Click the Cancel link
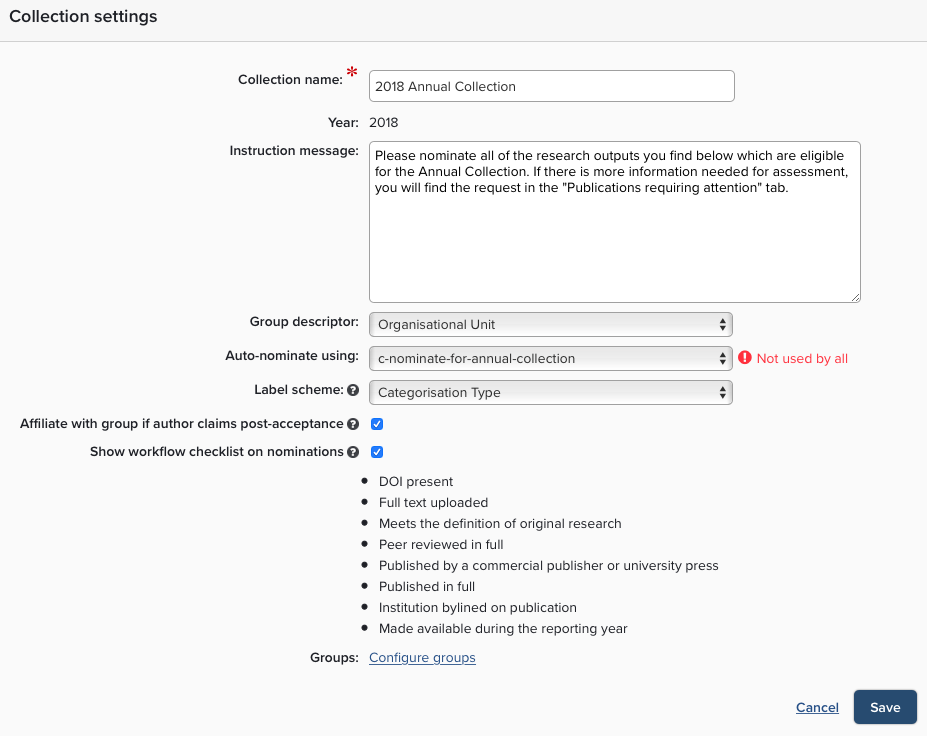Screen dimensions: 927x736 pos(817,707)
